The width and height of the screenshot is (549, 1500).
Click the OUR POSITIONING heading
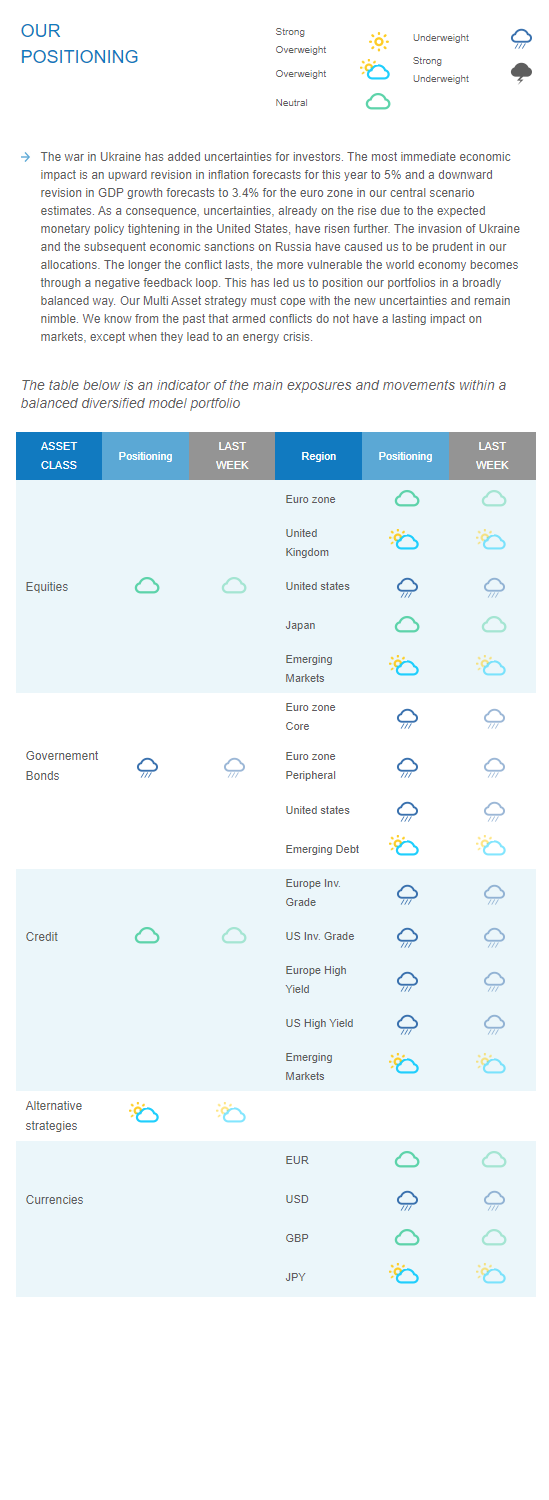click(x=80, y=44)
